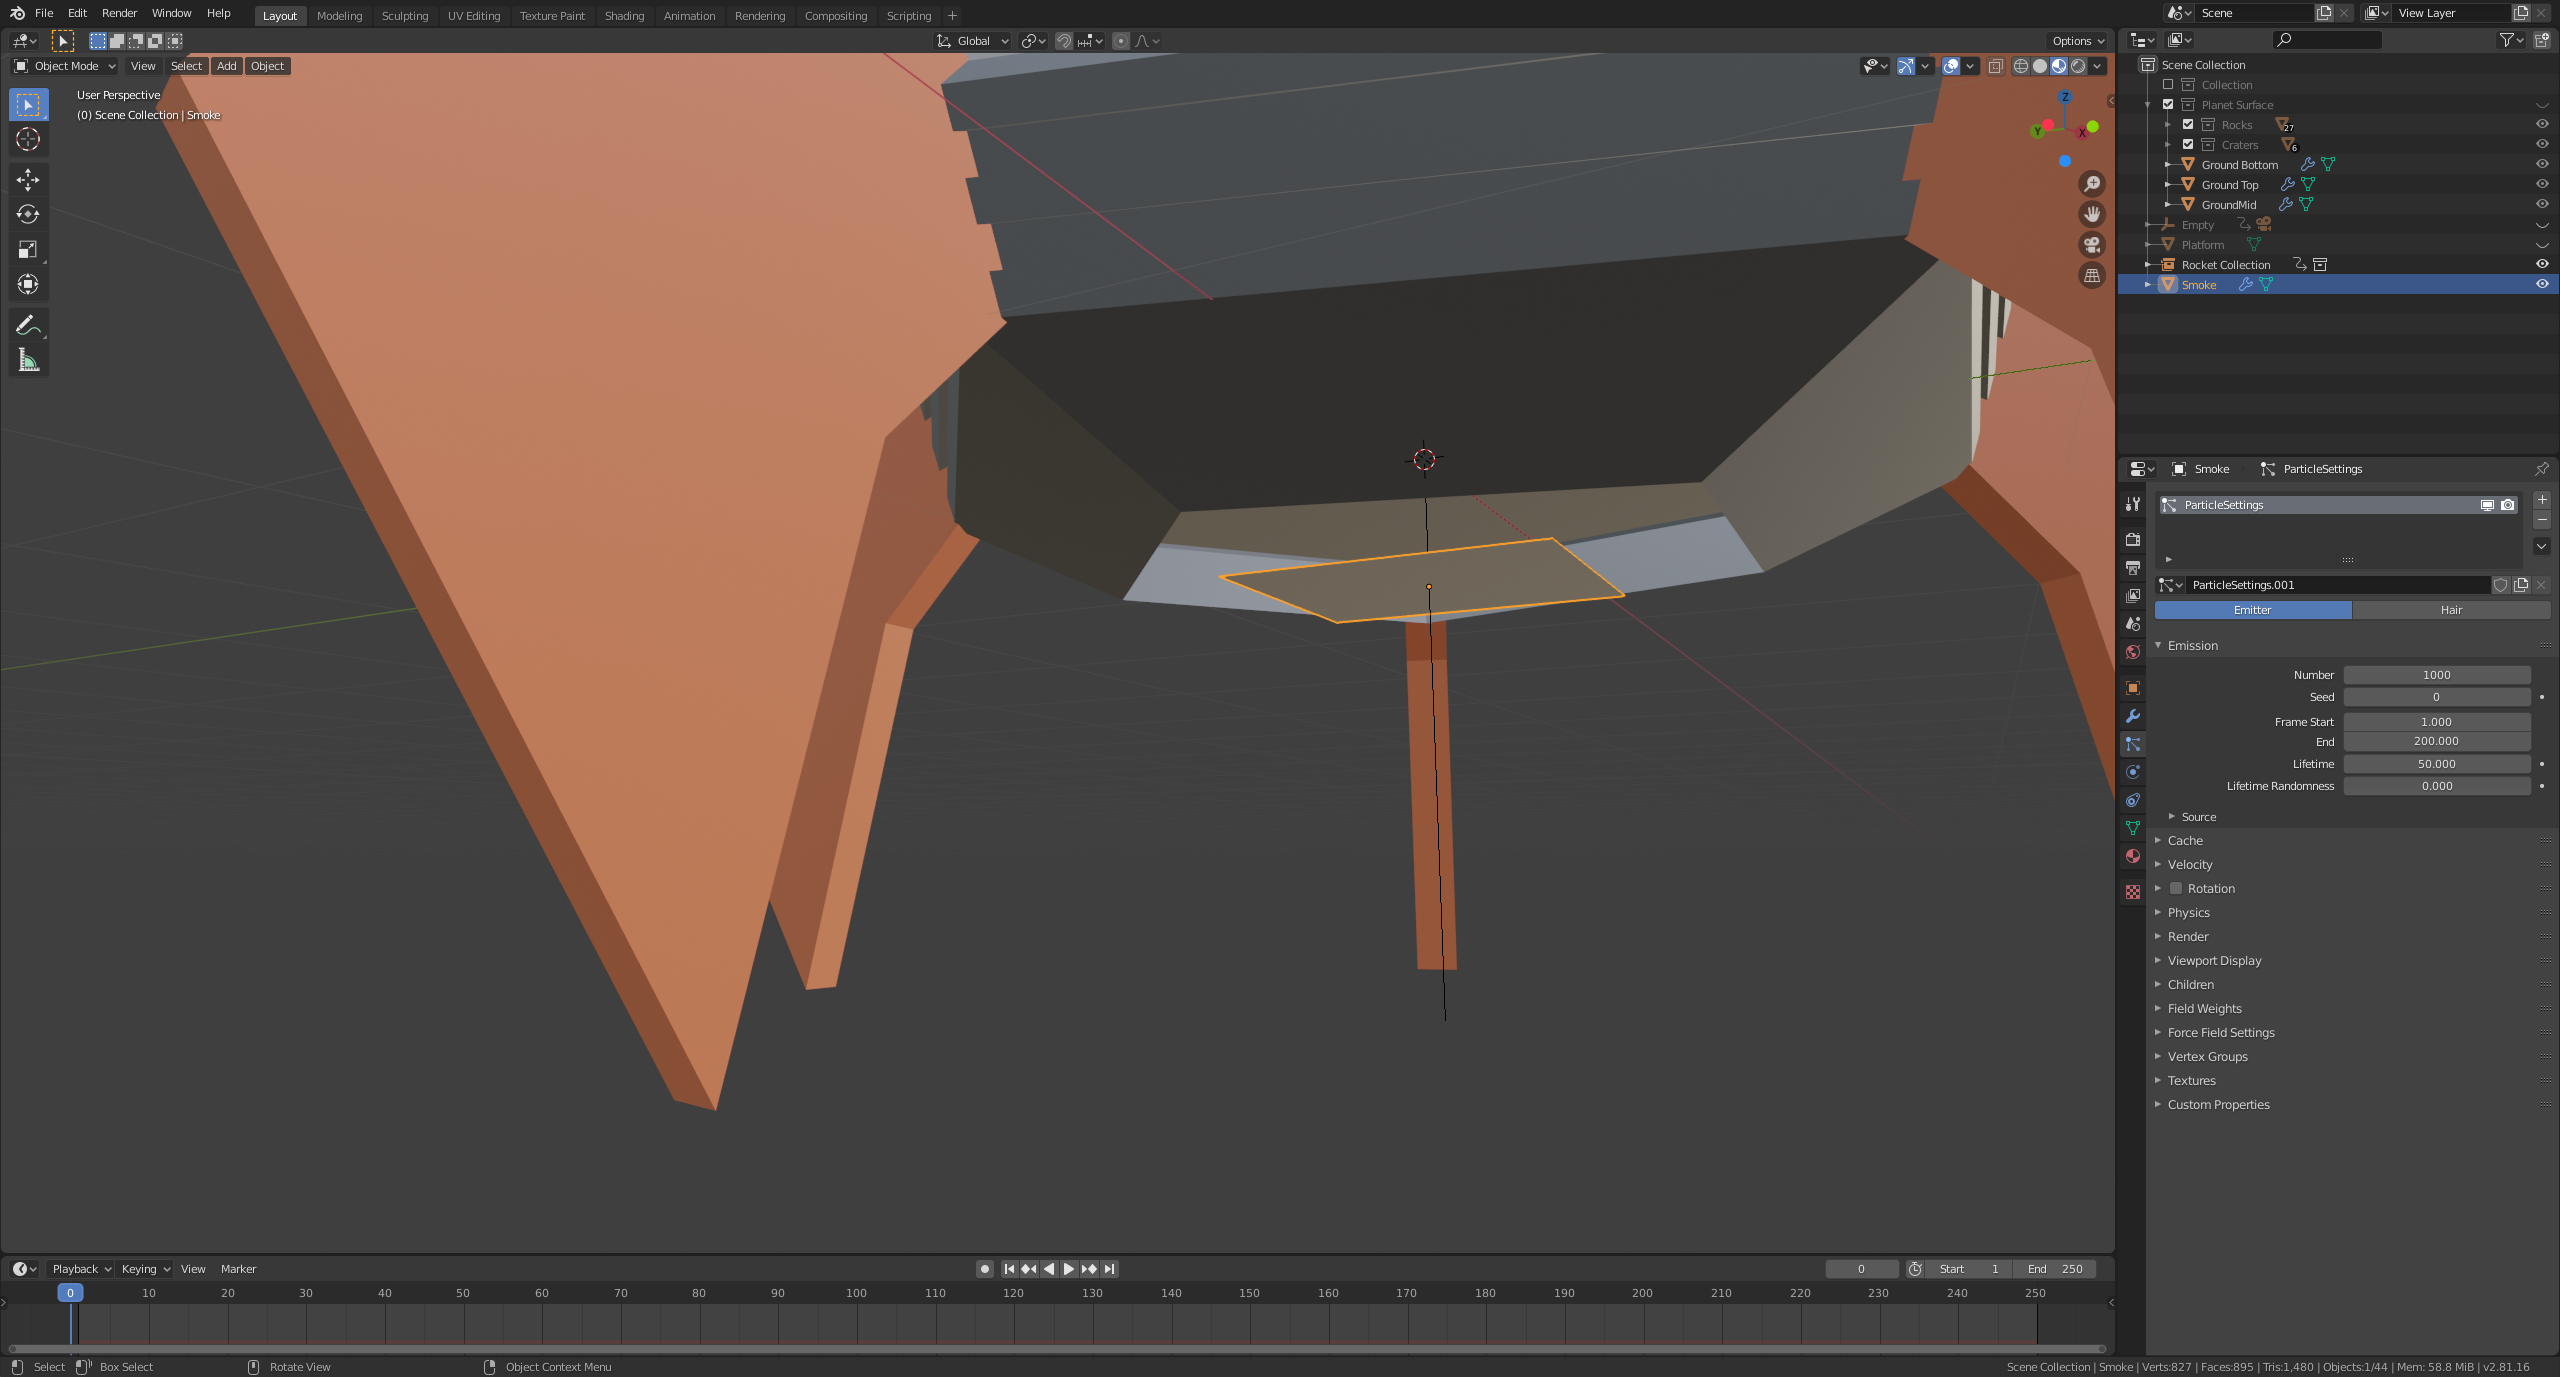Select the Measure tool
2560x1377 pixels.
(x=28, y=360)
